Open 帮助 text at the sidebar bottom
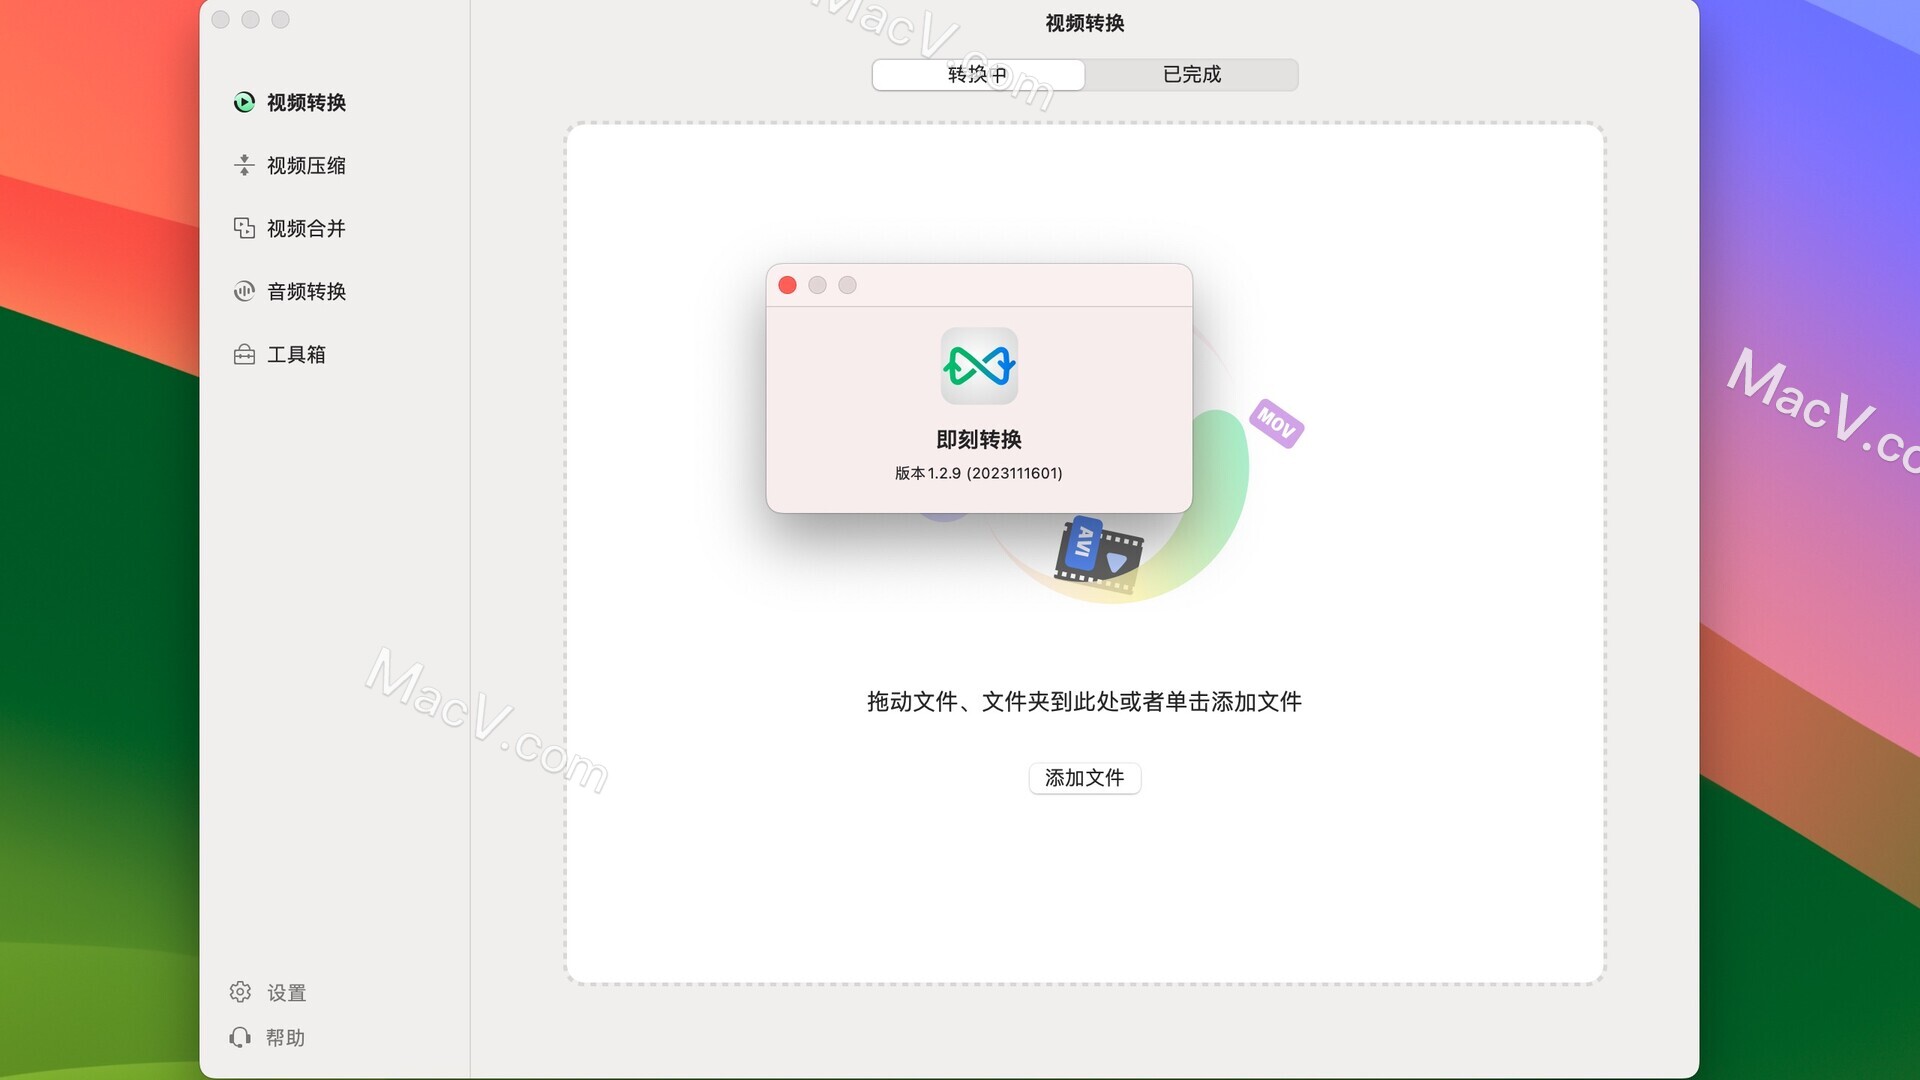The image size is (1920, 1080). point(285,1038)
